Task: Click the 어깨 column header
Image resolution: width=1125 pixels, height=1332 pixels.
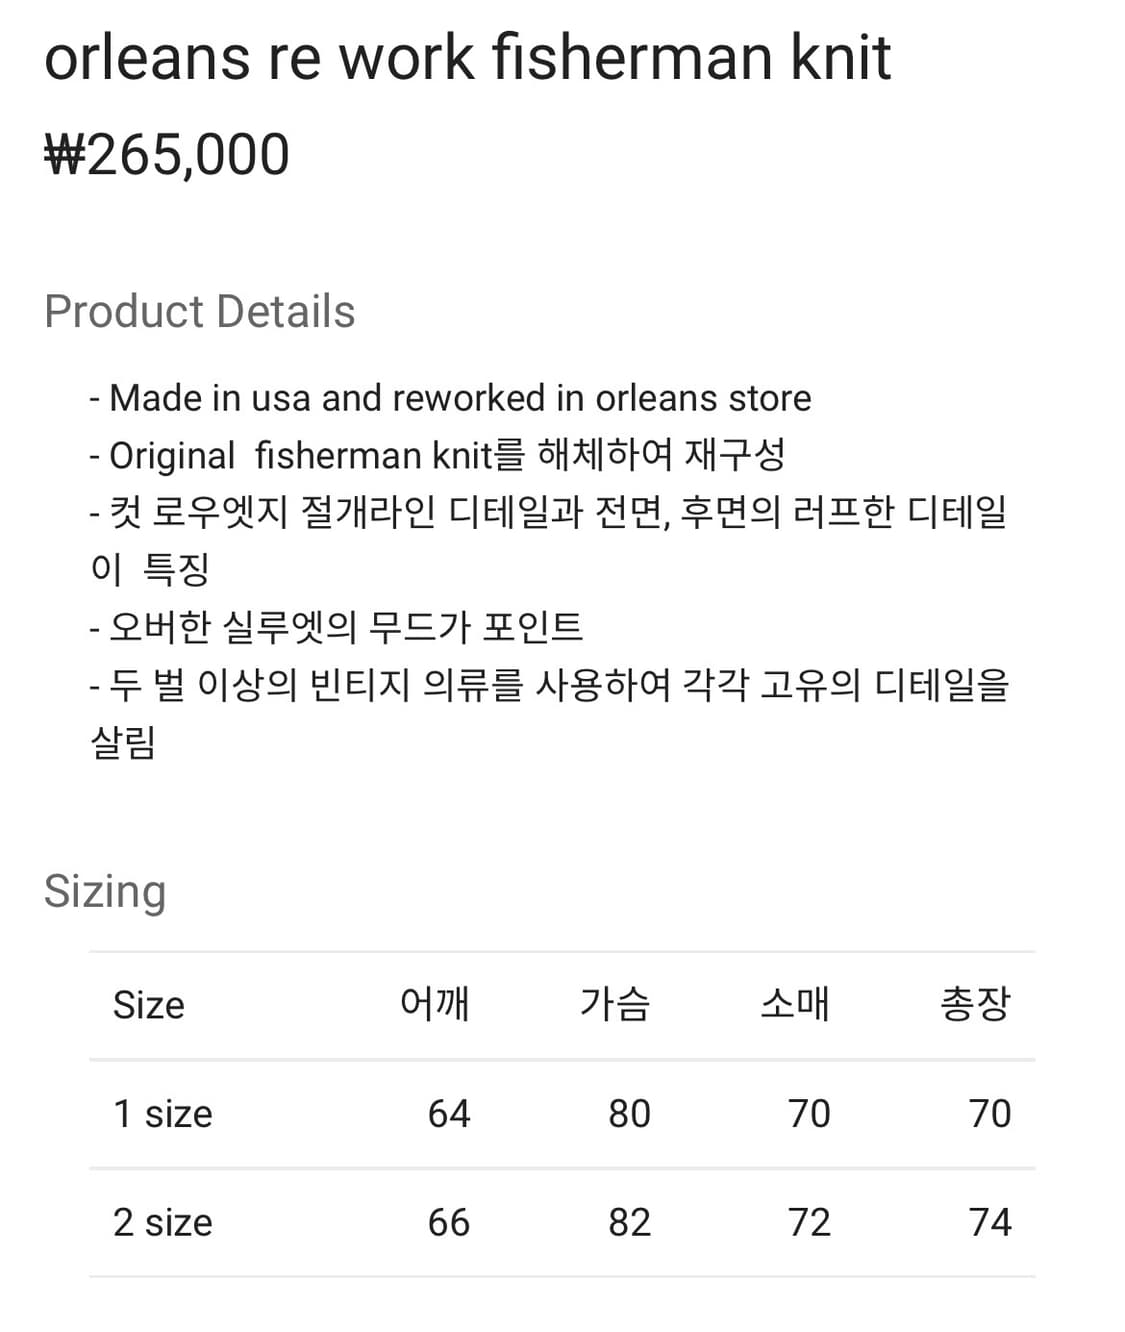Action: pos(434,1004)
